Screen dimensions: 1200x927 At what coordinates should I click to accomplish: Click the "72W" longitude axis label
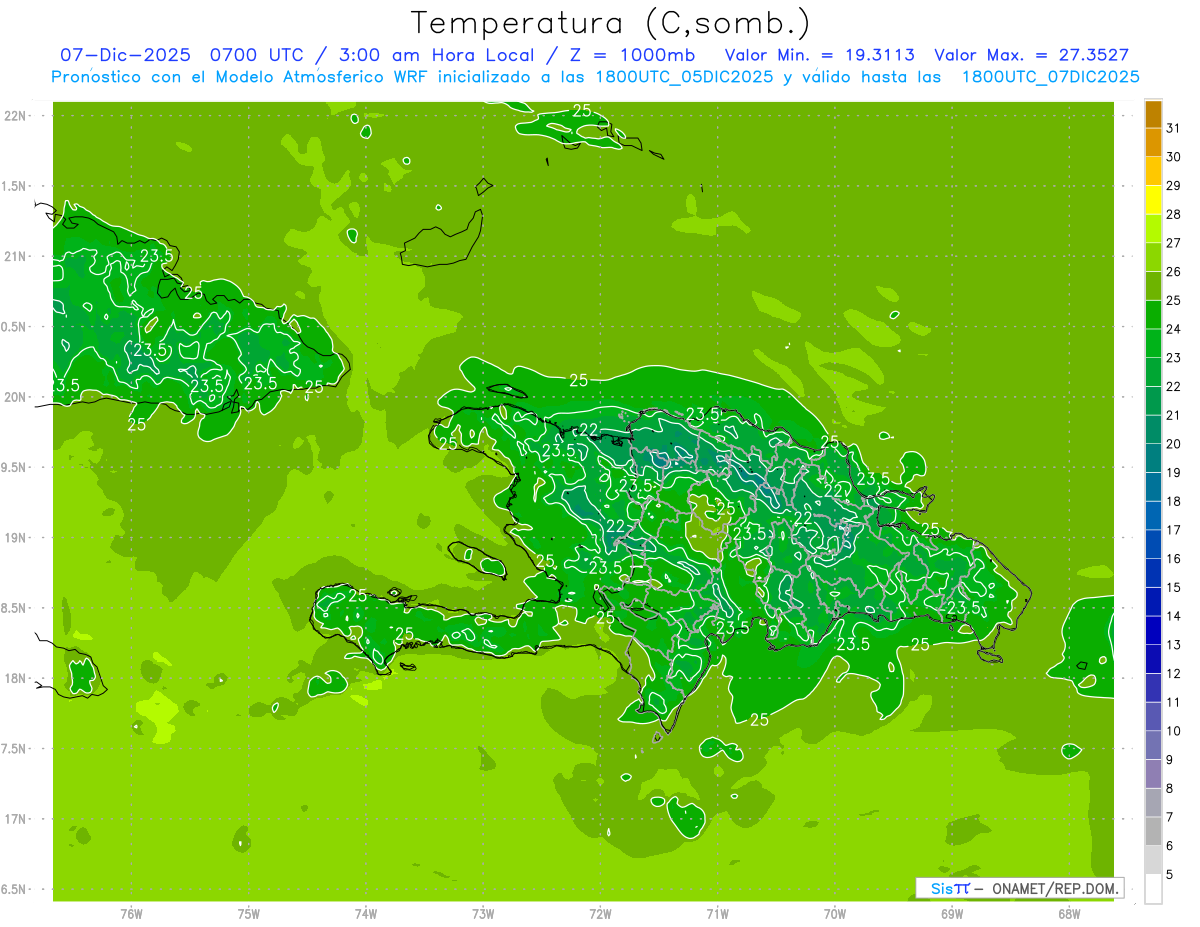click(601, 913)
